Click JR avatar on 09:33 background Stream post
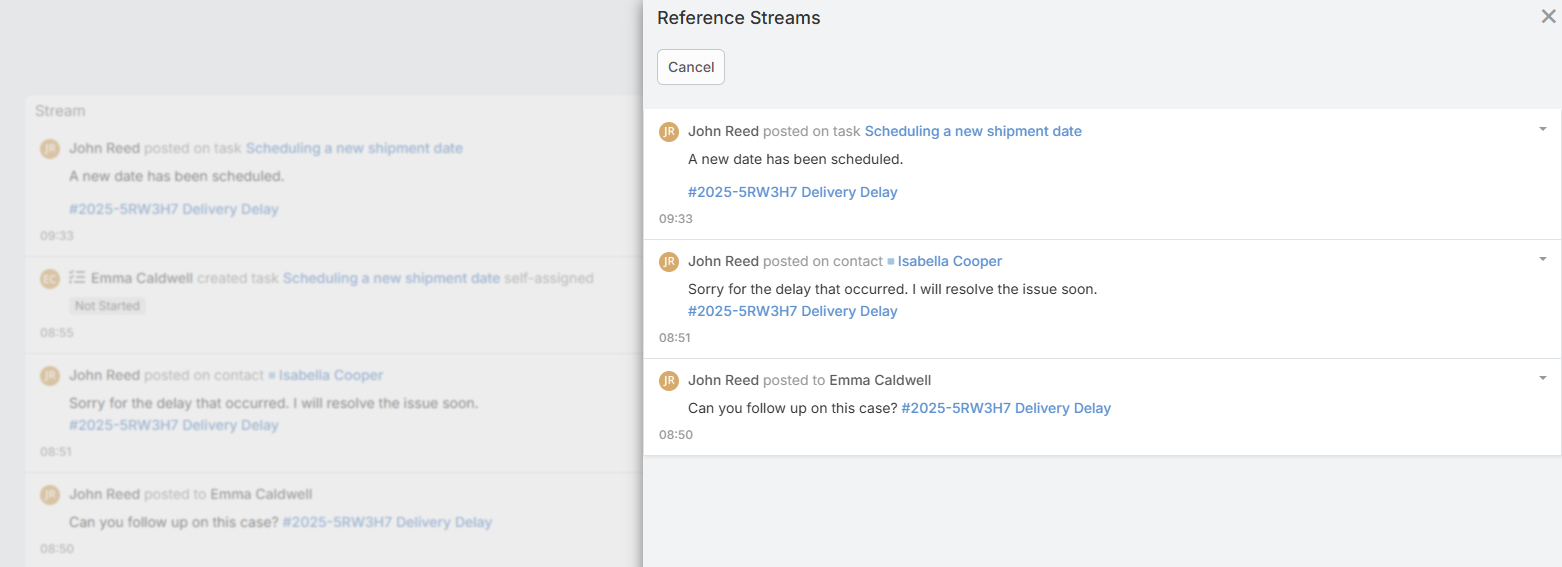This screenshot has width=1562, height=567. click(x=50, y=149)
